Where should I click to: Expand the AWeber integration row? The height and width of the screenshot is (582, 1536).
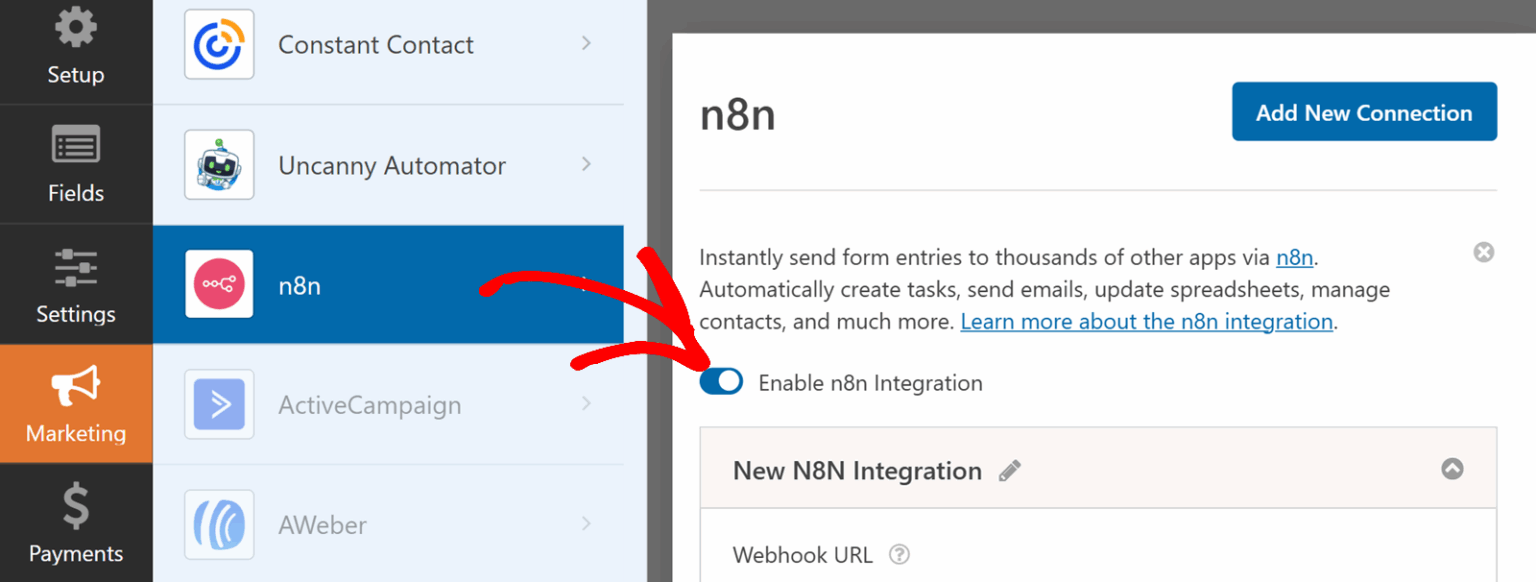click(586, 524)
